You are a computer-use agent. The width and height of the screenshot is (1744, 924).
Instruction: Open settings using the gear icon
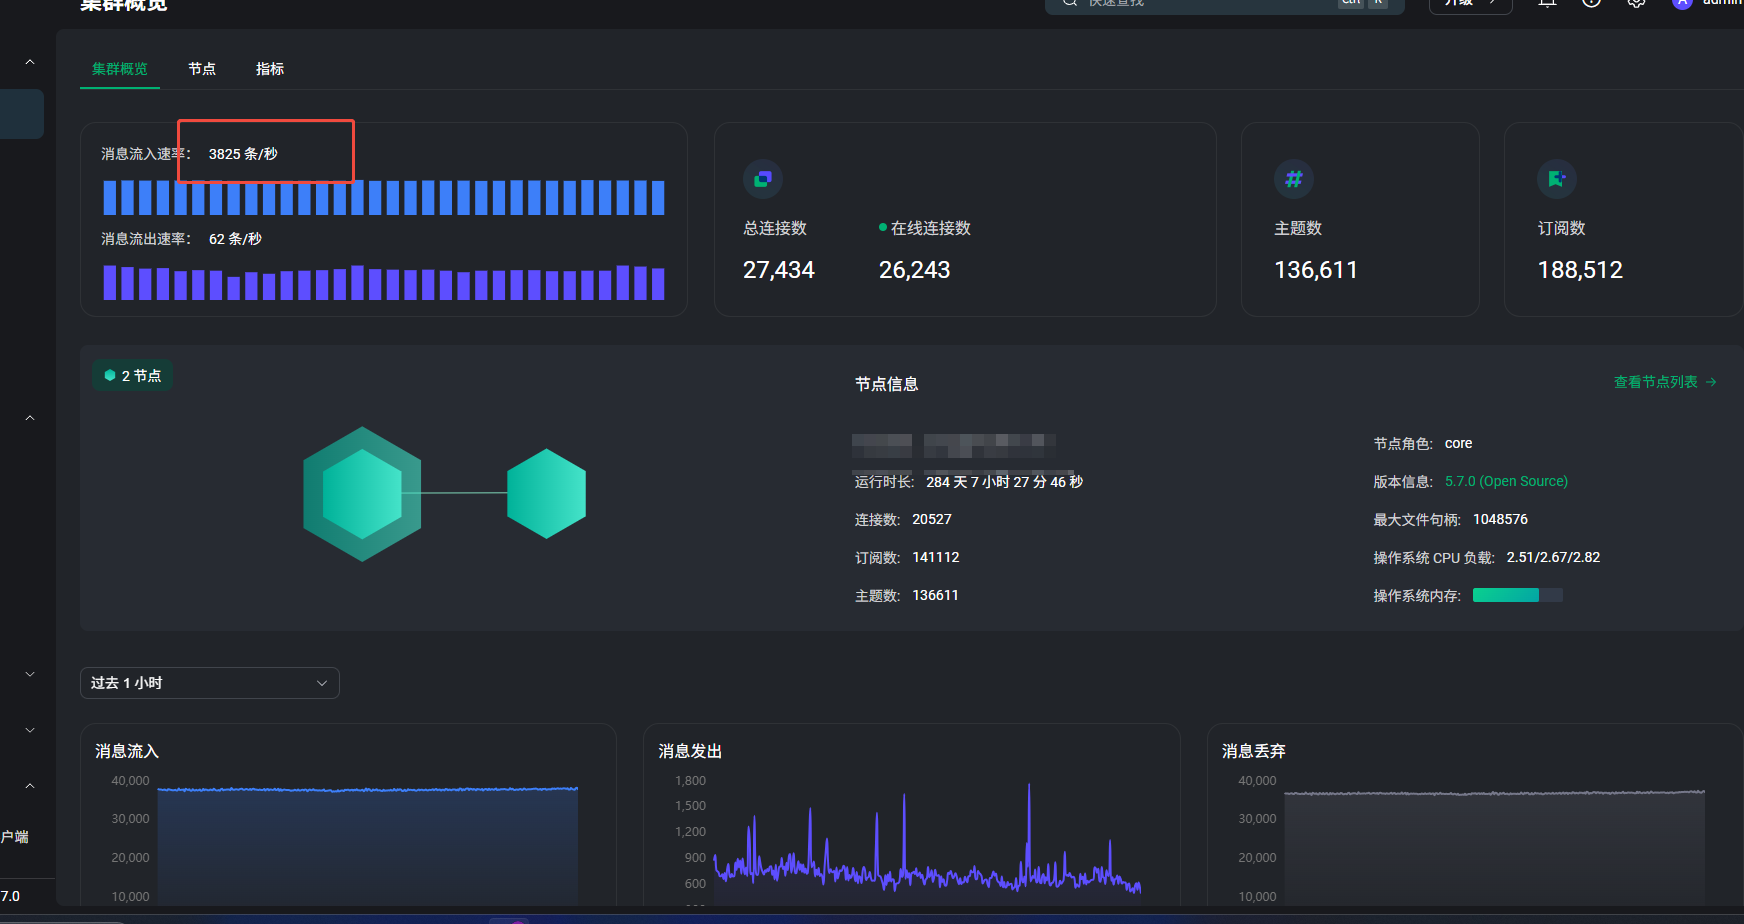tap(1636, 3)
